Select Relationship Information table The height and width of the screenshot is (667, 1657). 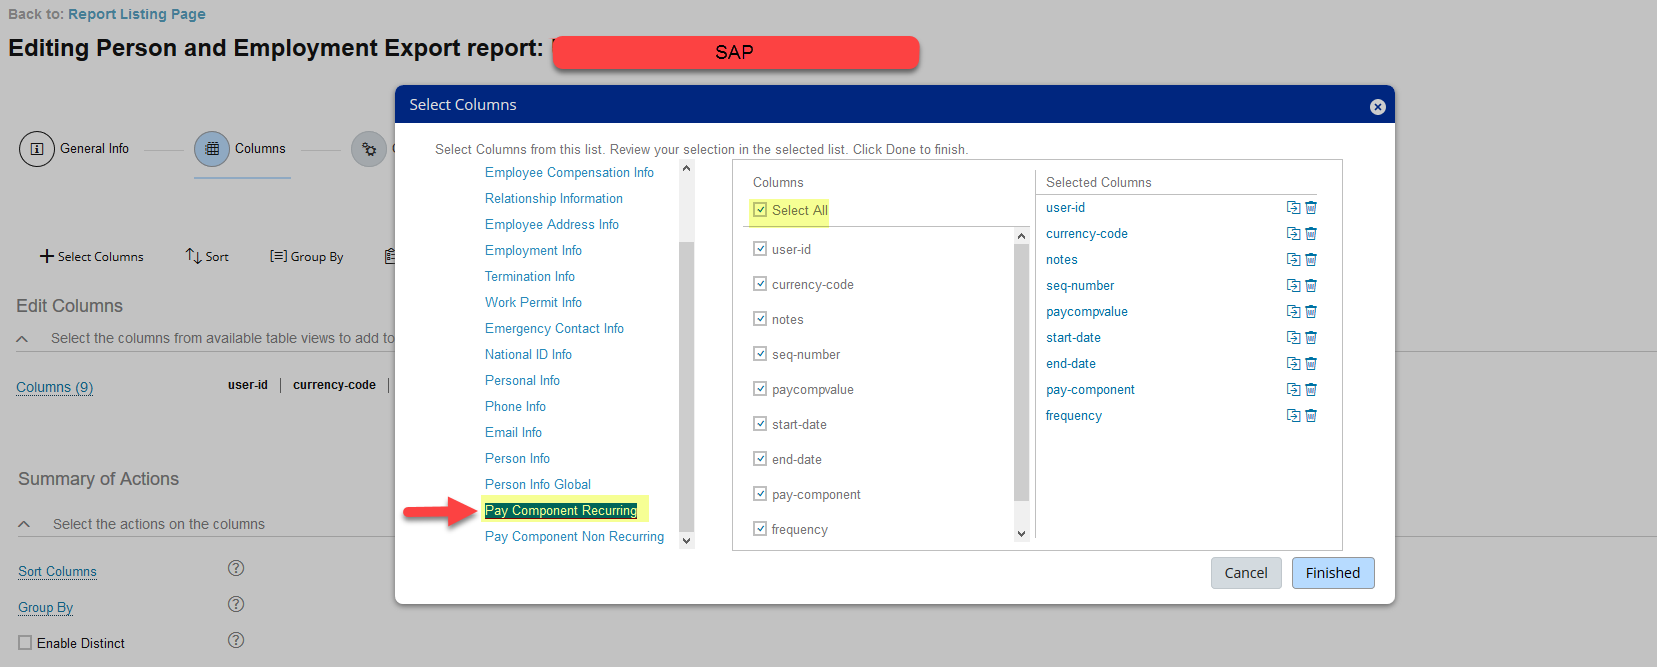tap(554, 199)
